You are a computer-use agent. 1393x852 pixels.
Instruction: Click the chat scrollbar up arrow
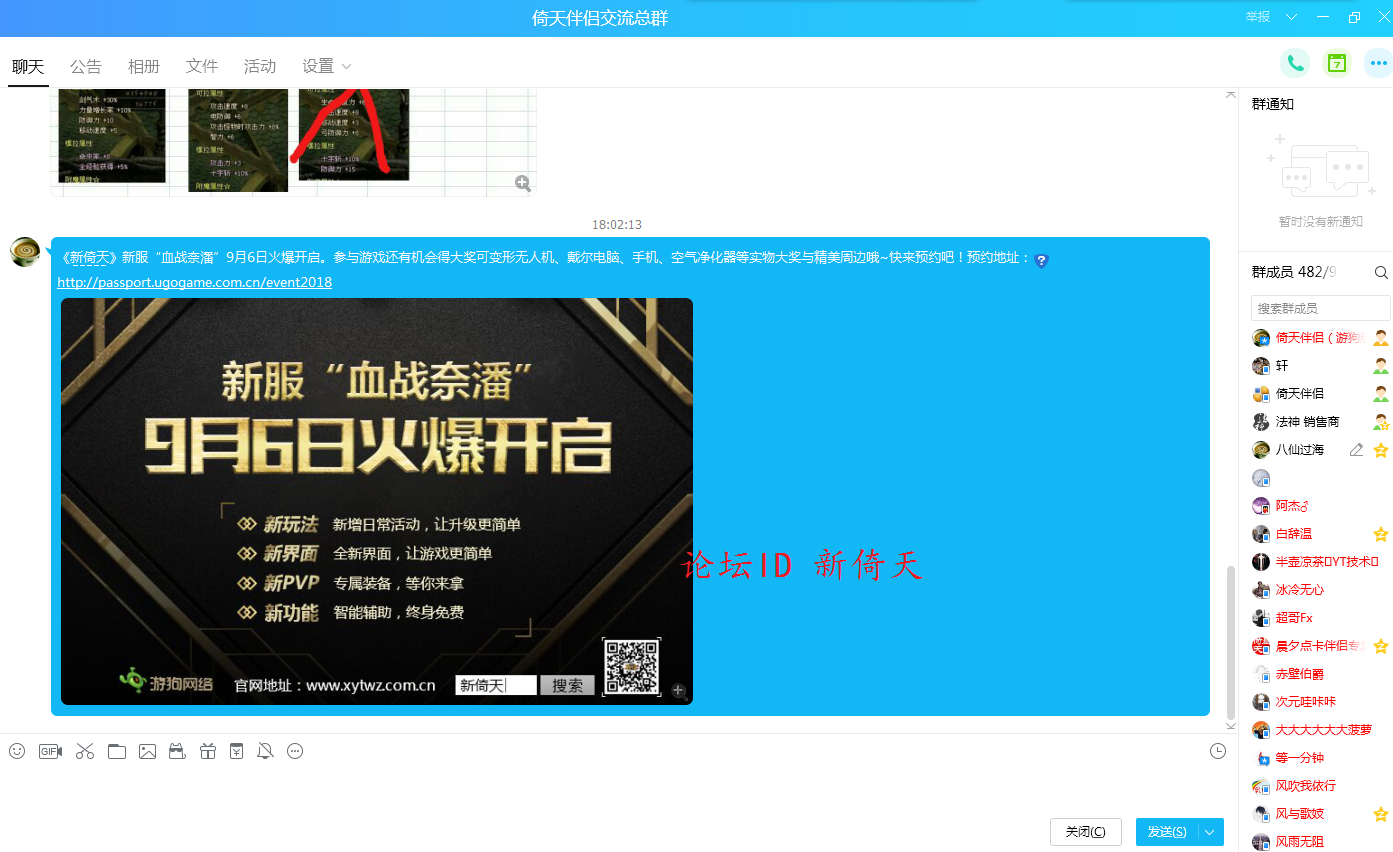point(1231,94)
